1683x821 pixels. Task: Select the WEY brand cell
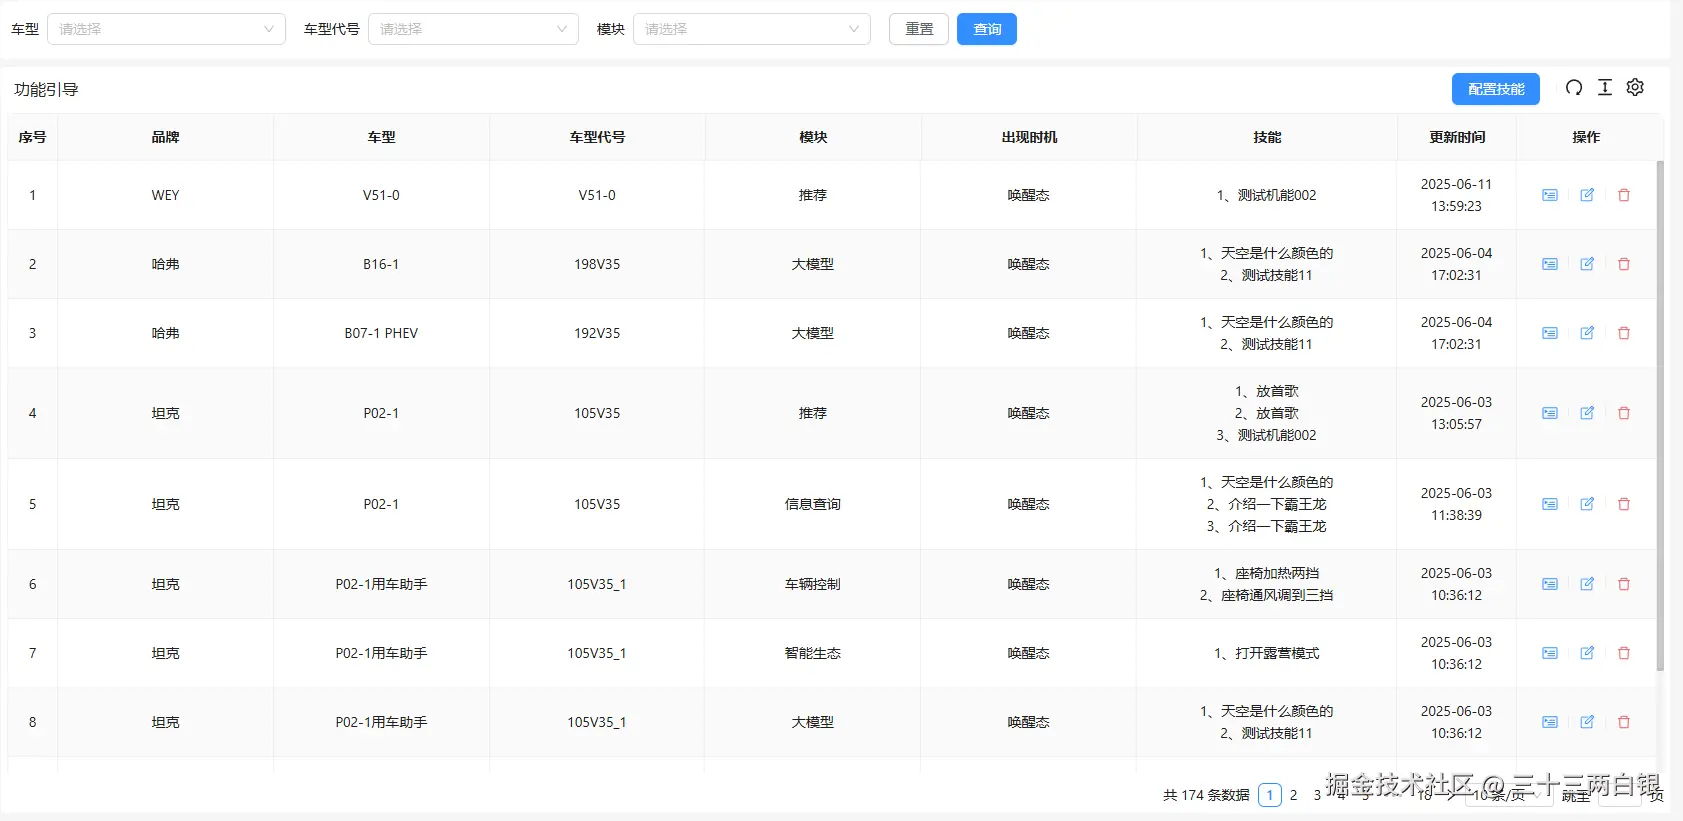165,195
